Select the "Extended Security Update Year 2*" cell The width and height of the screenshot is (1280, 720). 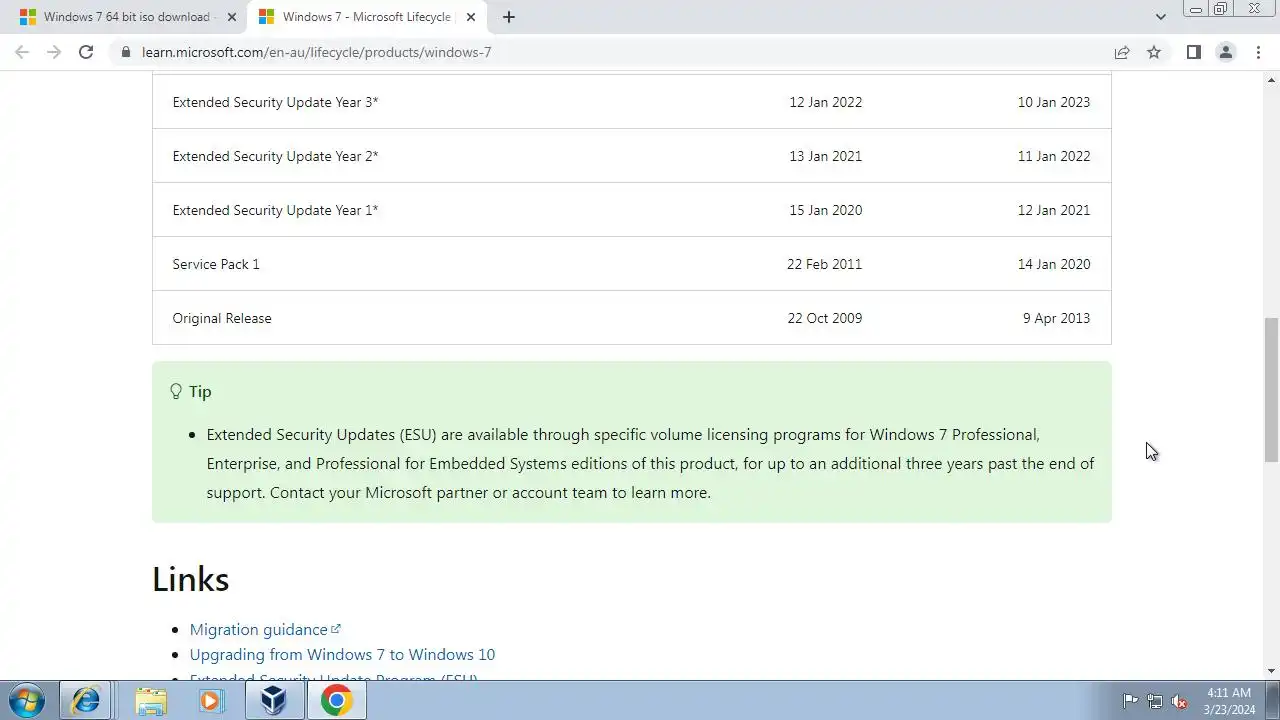[275, 156]
